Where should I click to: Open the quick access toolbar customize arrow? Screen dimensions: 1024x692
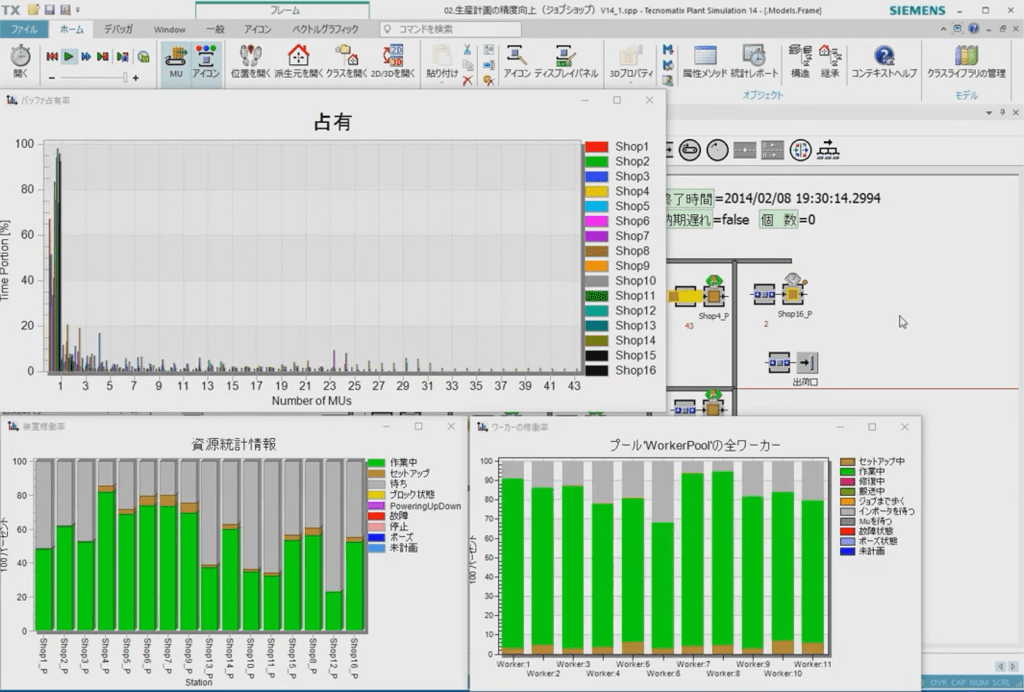pos(78,9)
